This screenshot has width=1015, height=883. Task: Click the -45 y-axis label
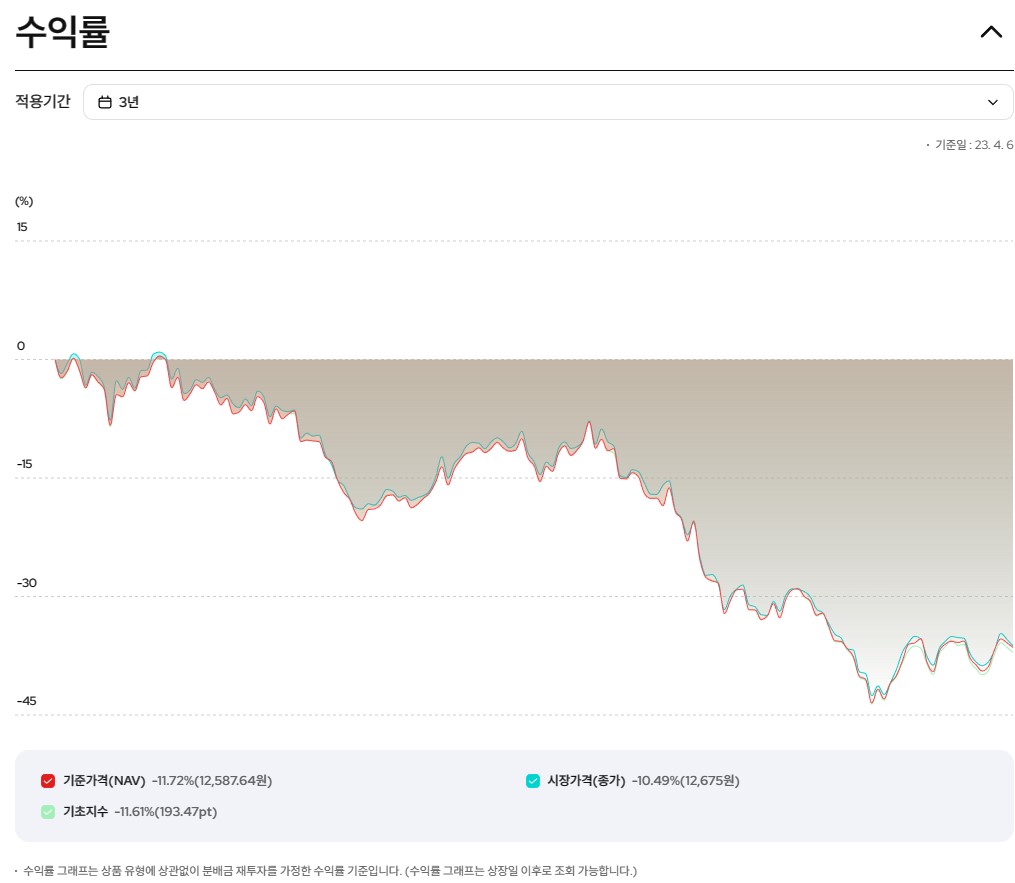27,701
